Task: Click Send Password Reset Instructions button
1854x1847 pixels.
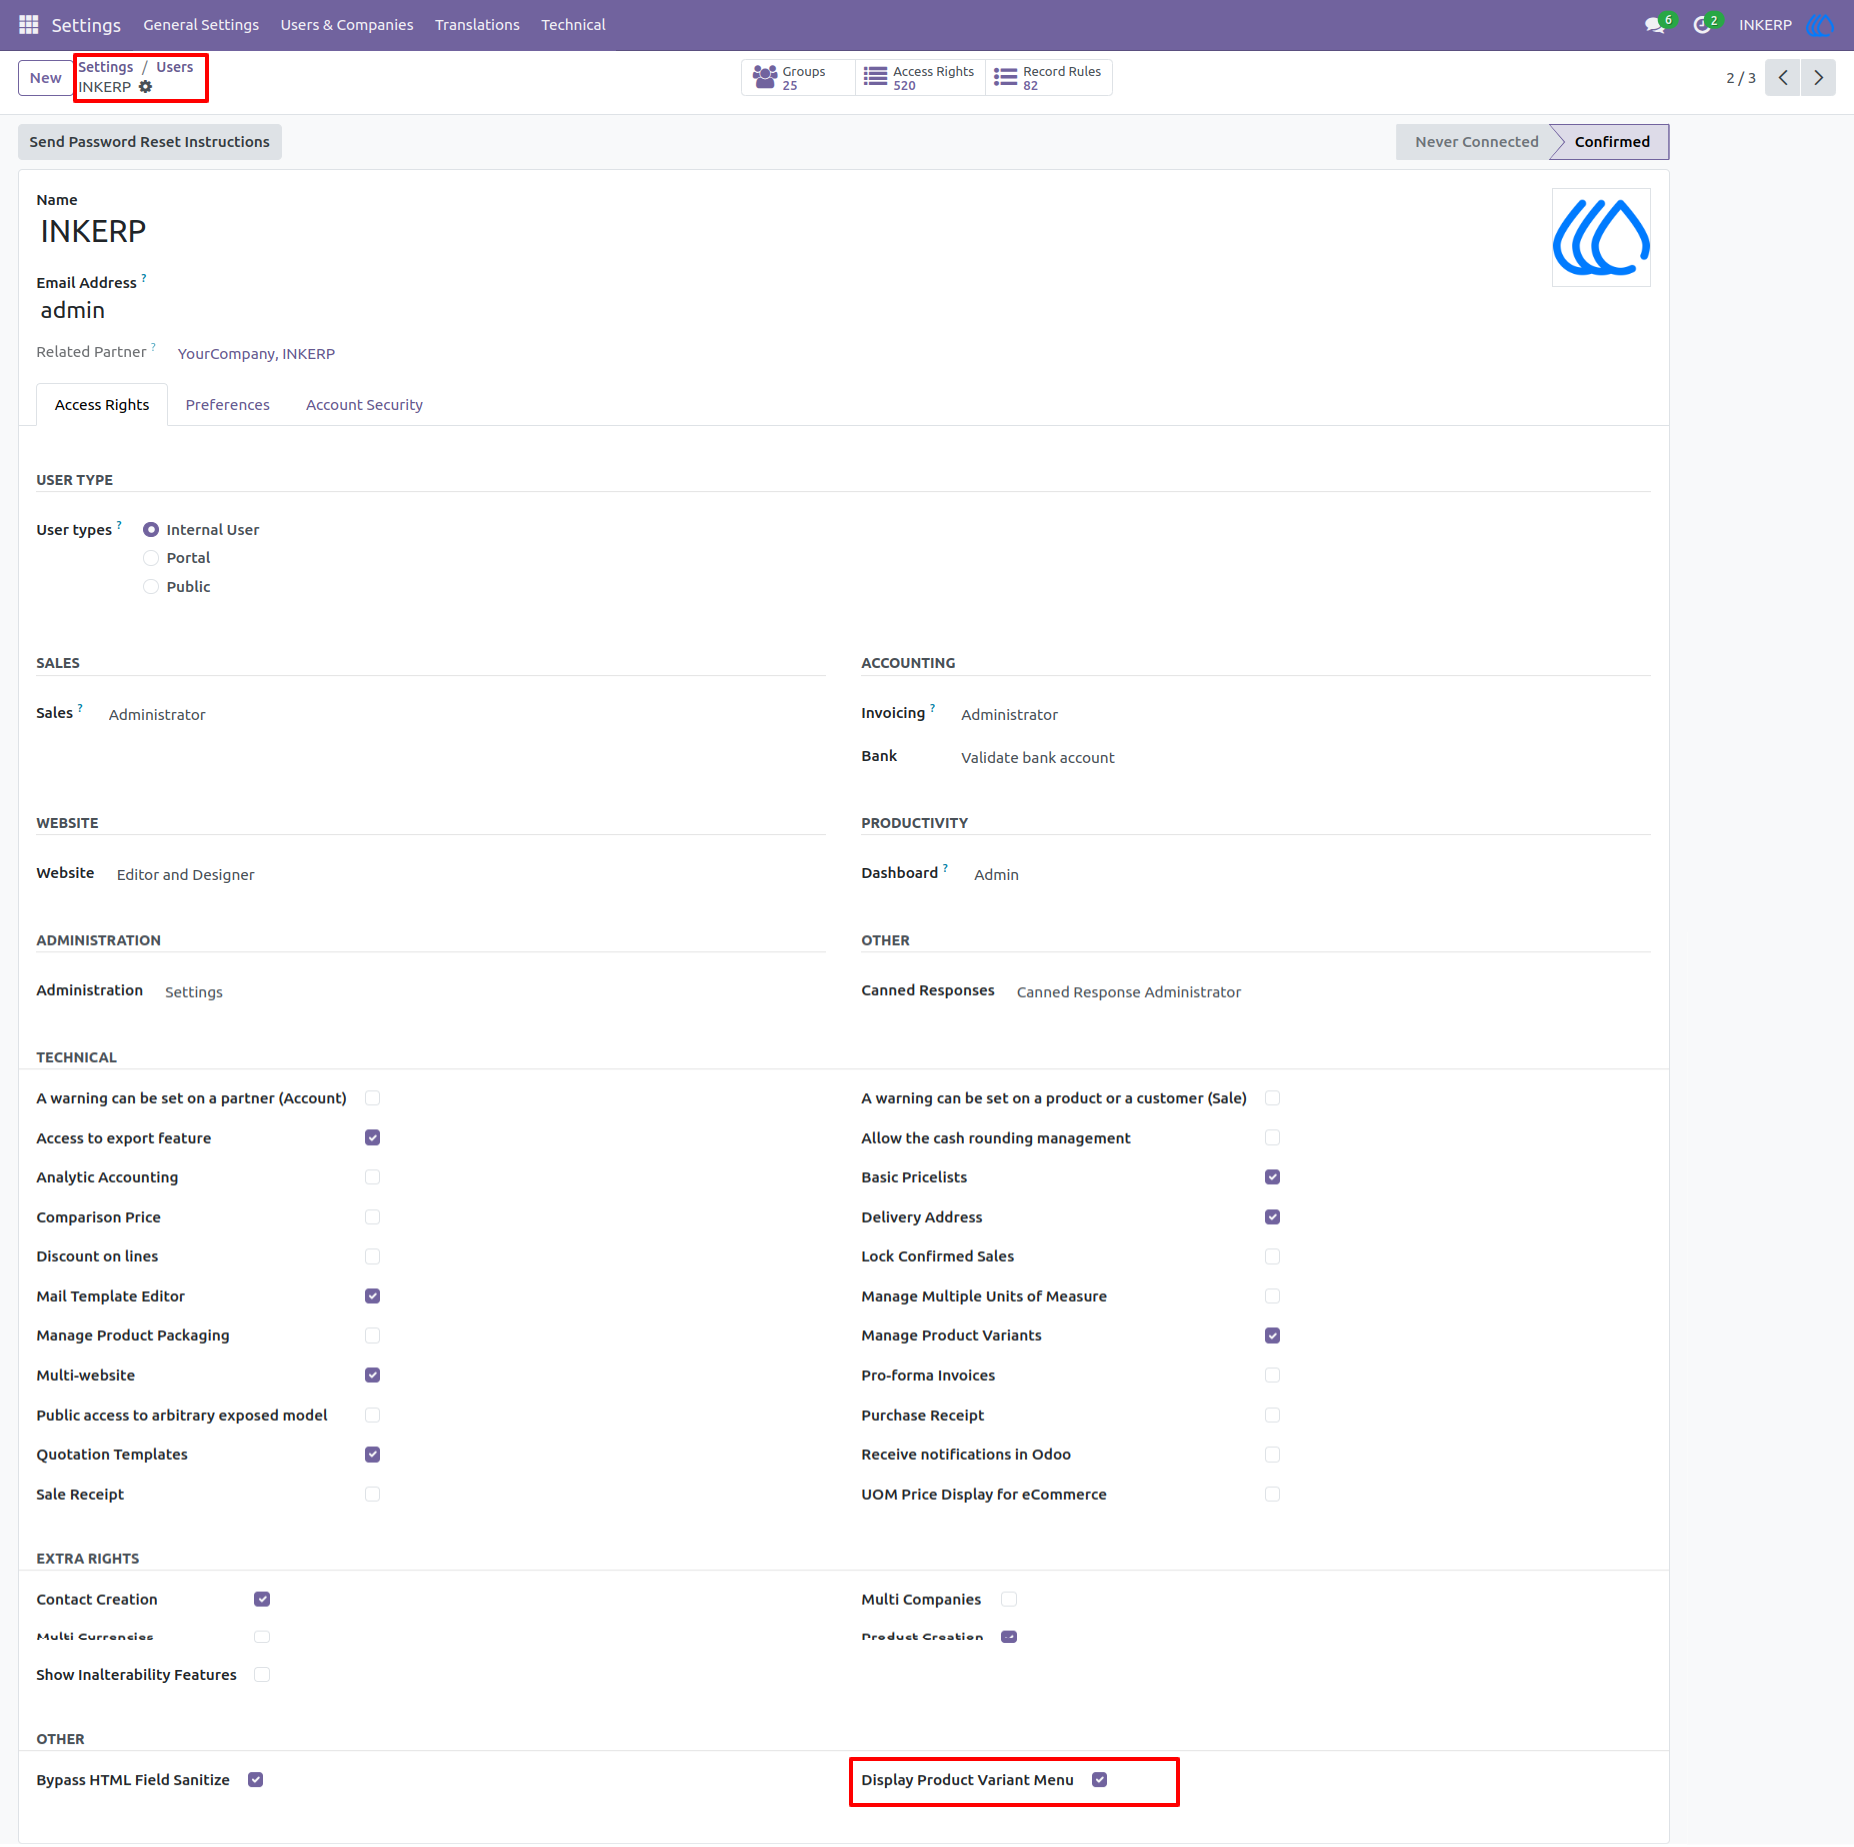Action: coord(150,142)
